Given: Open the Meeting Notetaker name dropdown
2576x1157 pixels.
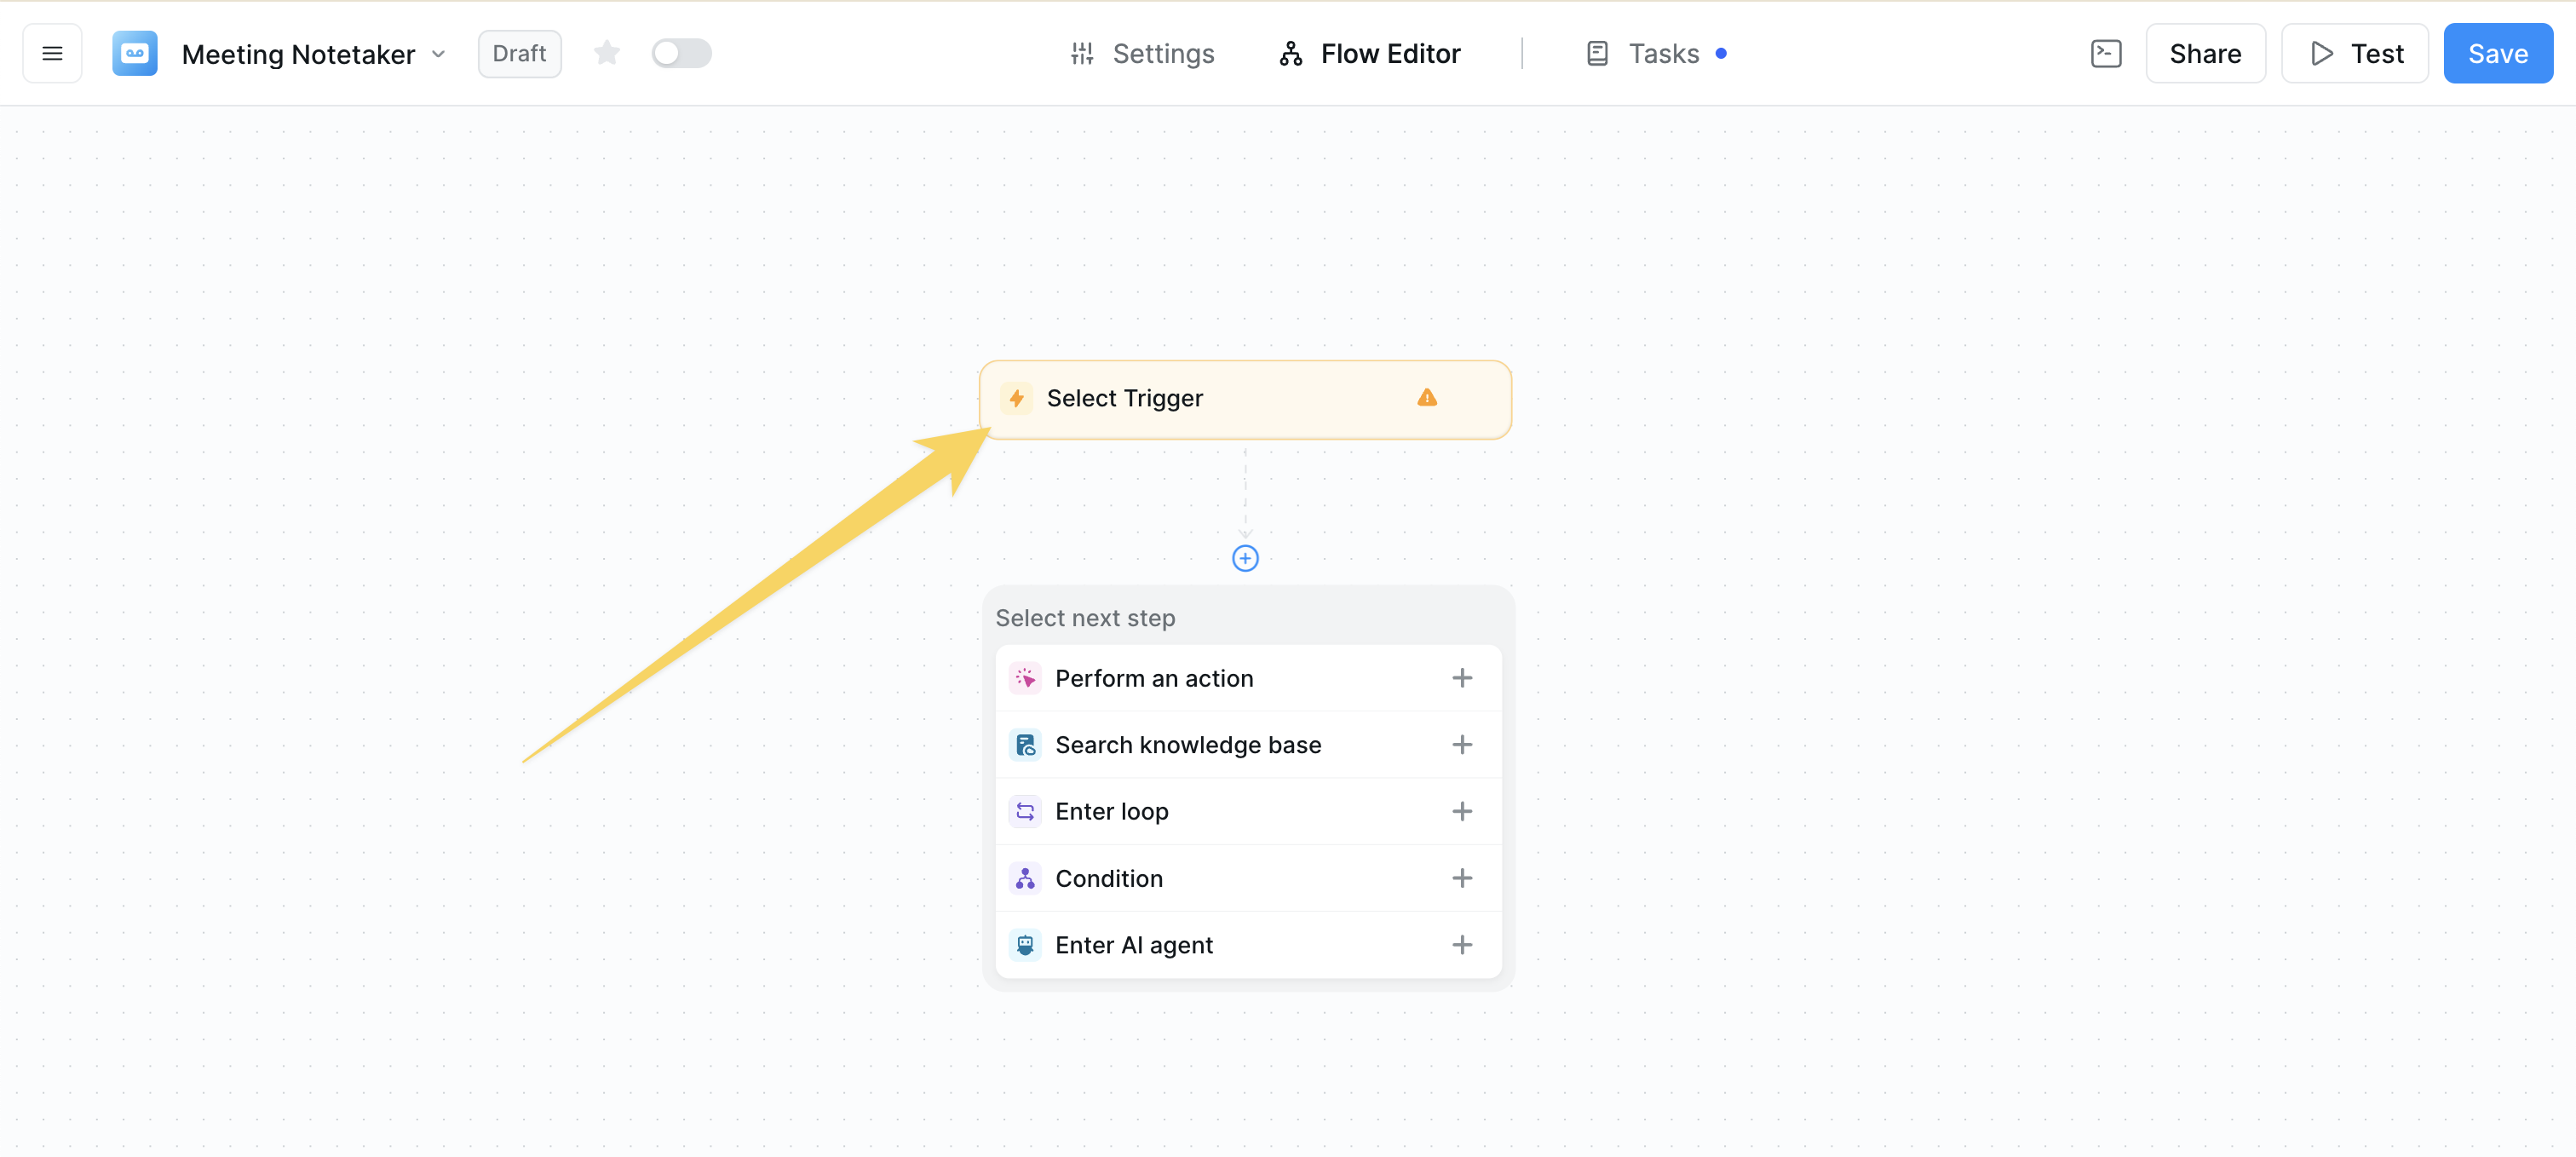Looking at the screenshot, I should 438,55.
